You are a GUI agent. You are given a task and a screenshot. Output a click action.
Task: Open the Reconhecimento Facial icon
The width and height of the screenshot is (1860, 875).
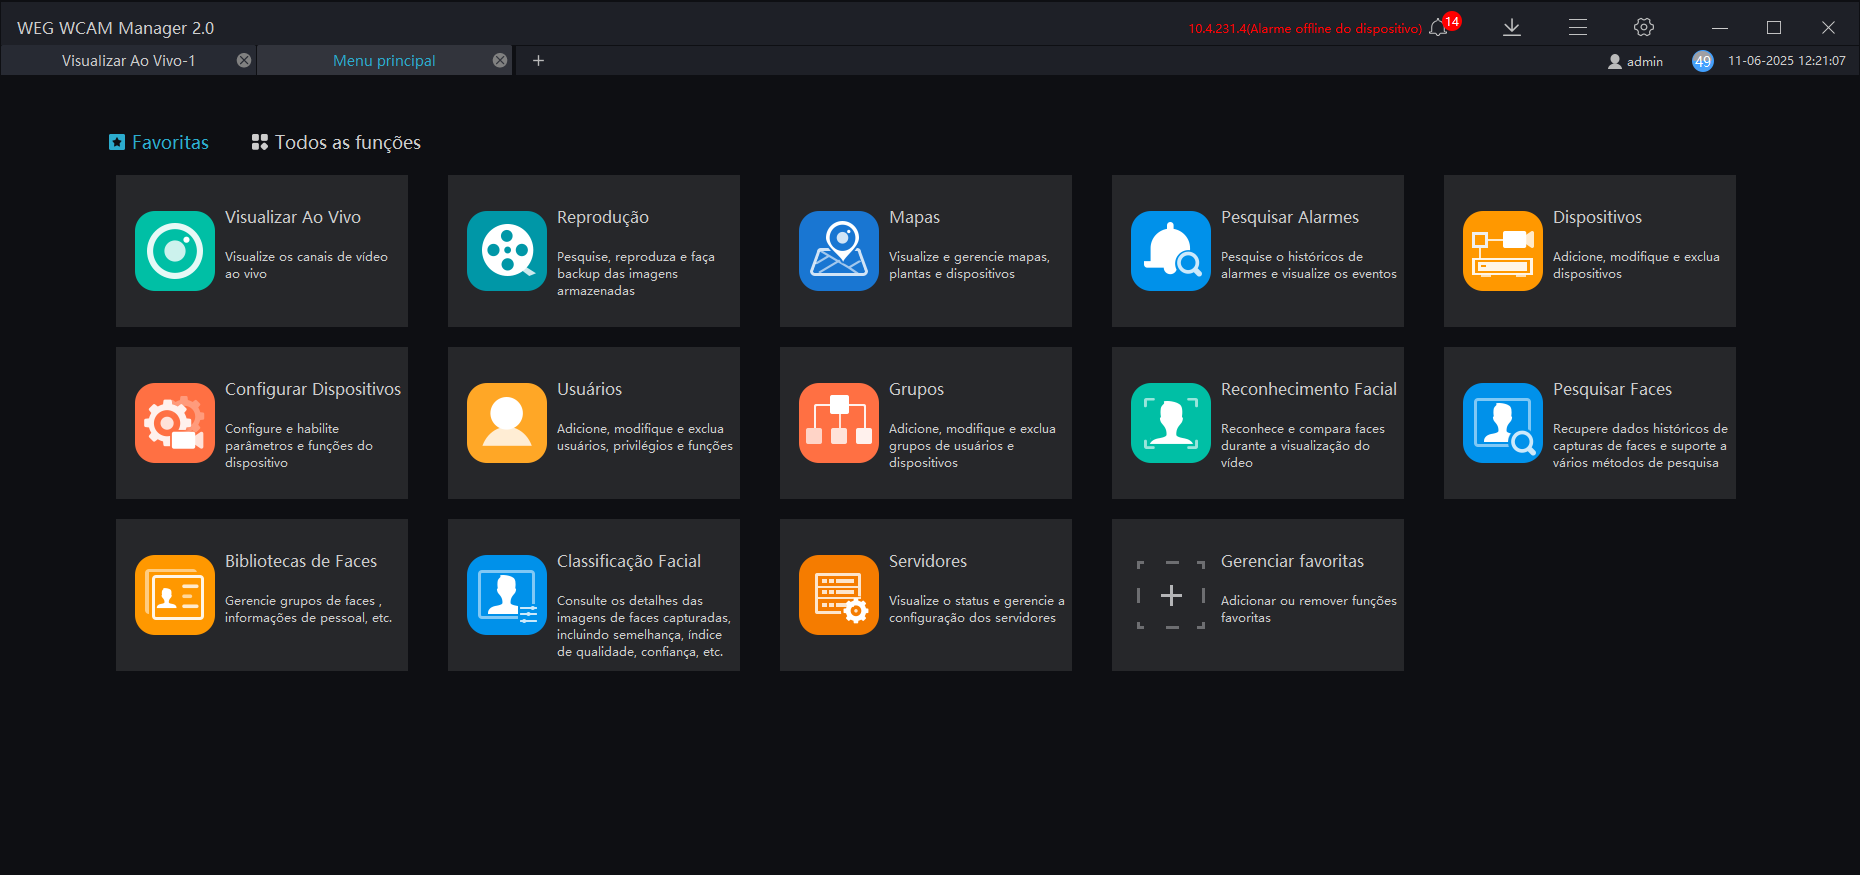click(x=1171, y=423)
